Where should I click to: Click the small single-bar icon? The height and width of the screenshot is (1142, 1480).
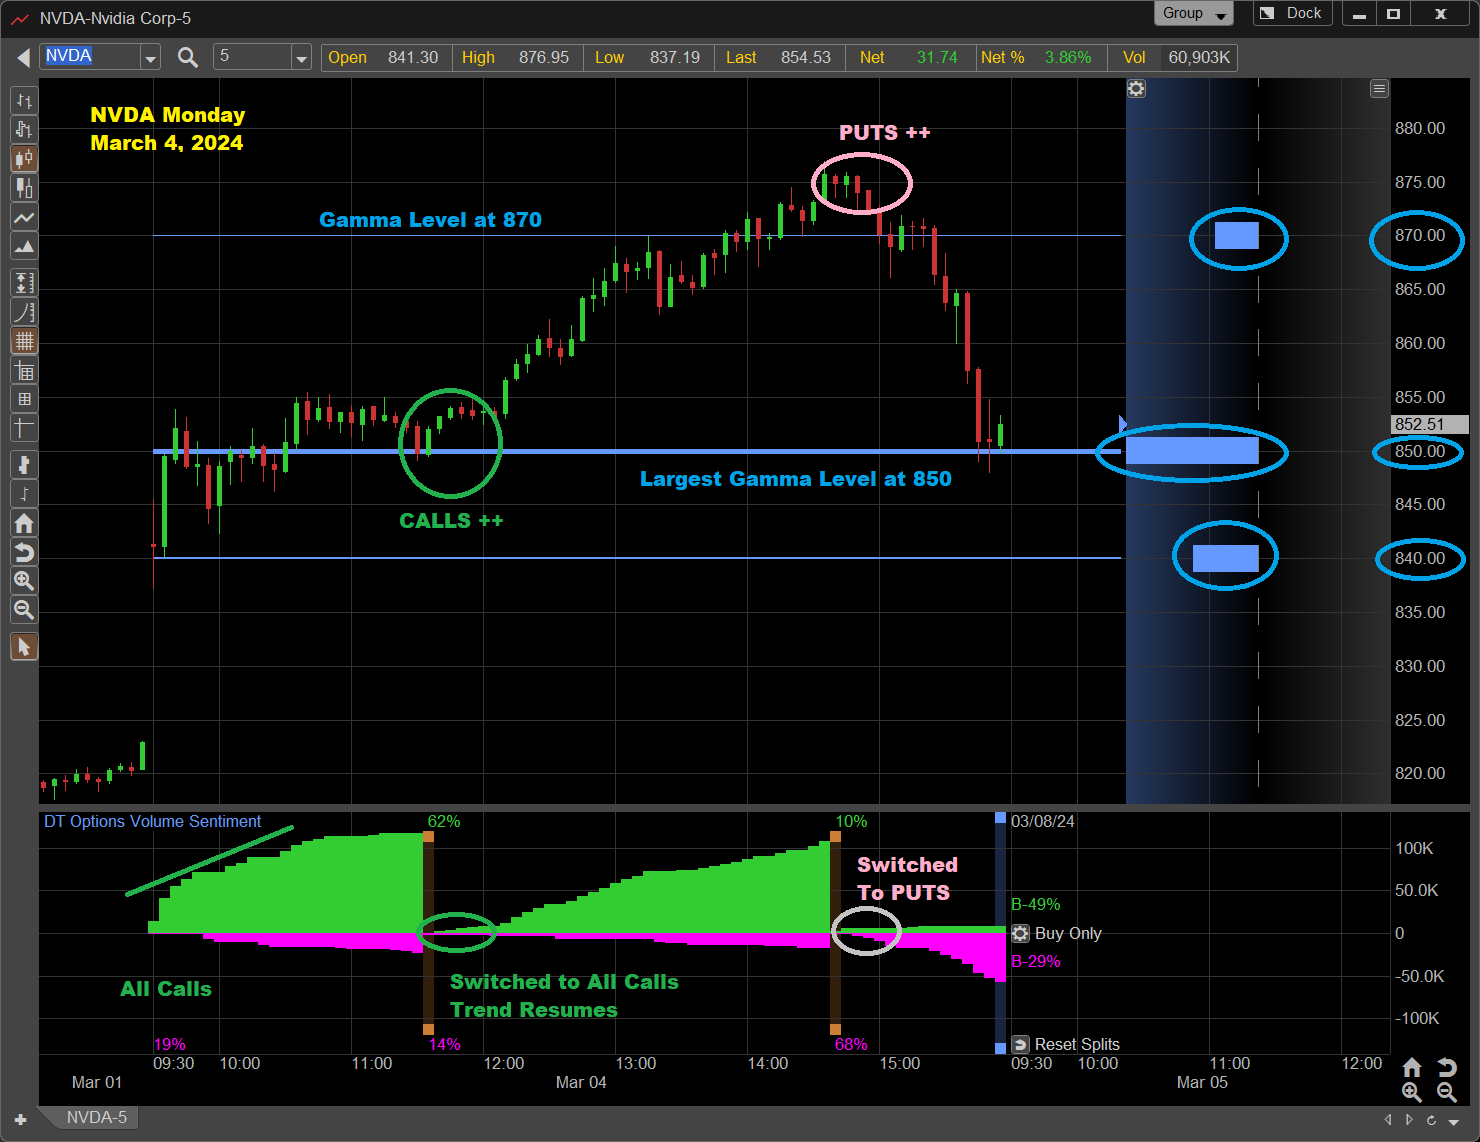(x=24, y=493)
